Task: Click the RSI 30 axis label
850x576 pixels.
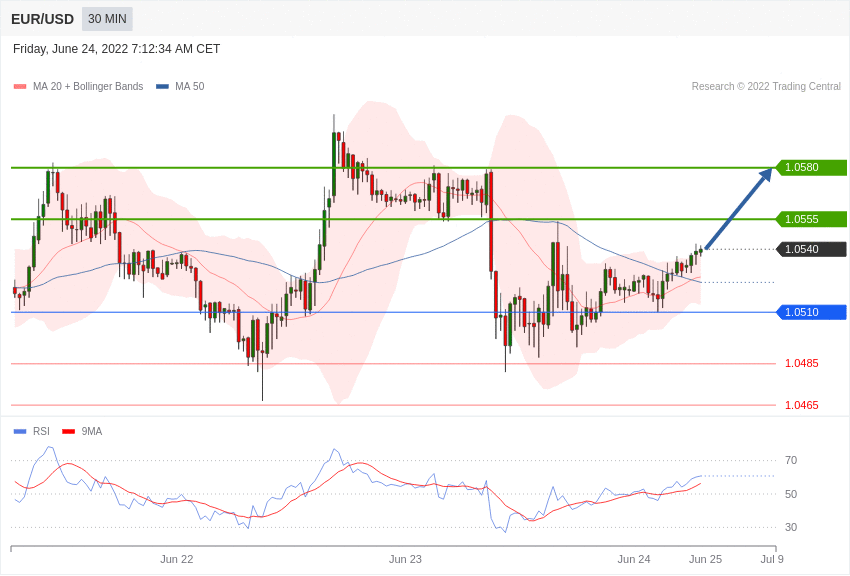Action: pos(791,527)
